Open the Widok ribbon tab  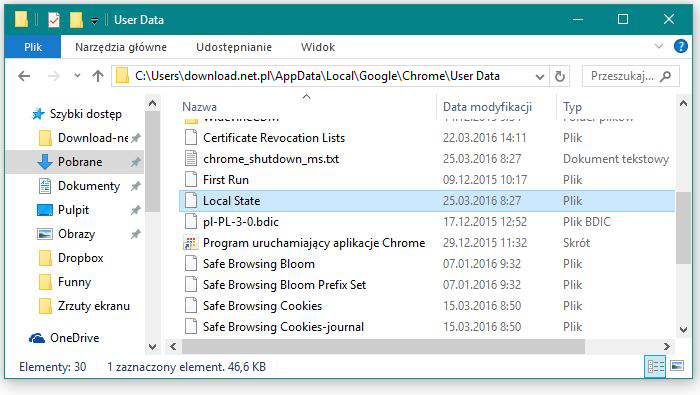317,47
